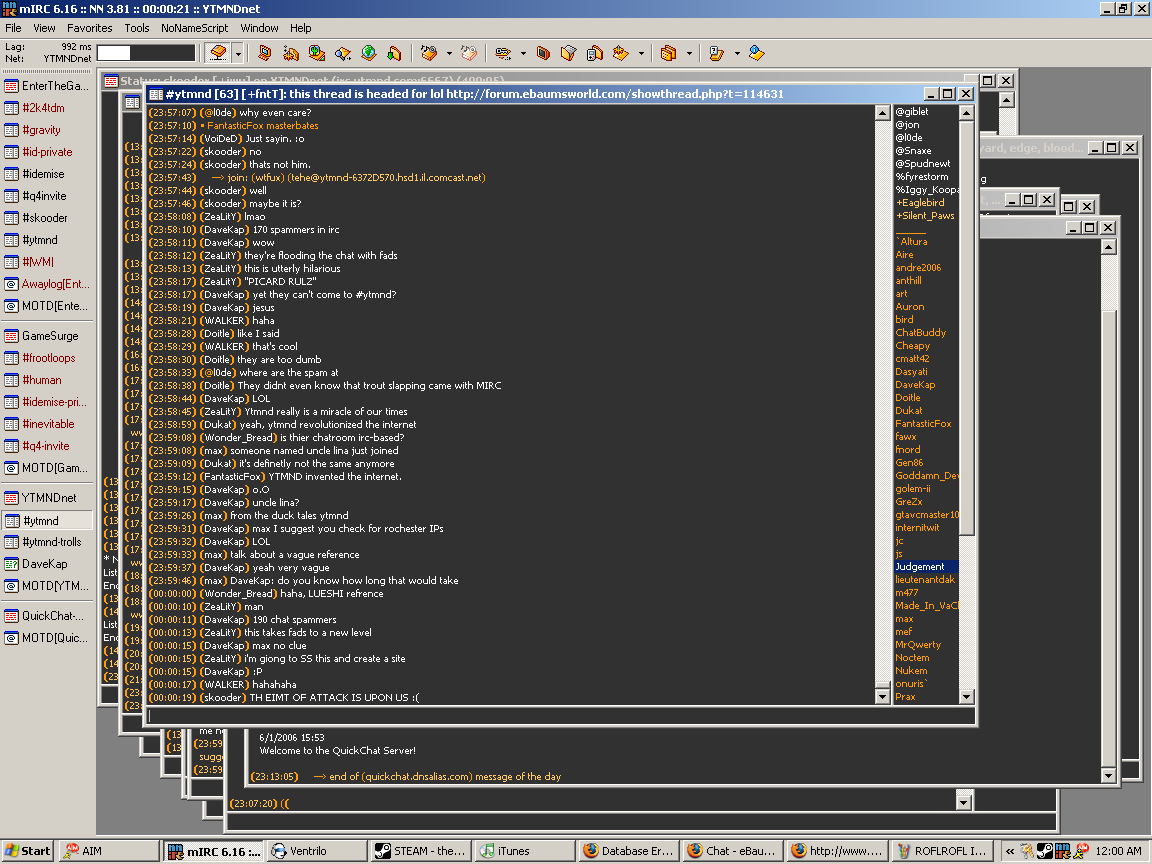Switch to #ytmnd-trolls in the switchbar
The height and width of the screenshot is (864, 1152).
pyautogui.click(x=51, y=542)
